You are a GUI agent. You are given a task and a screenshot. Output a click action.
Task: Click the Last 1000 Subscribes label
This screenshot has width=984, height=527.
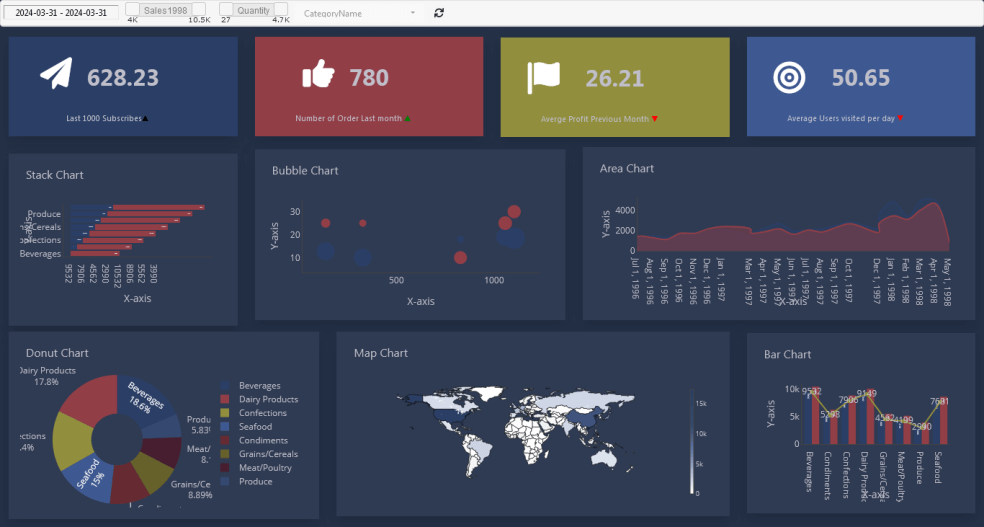104,119
